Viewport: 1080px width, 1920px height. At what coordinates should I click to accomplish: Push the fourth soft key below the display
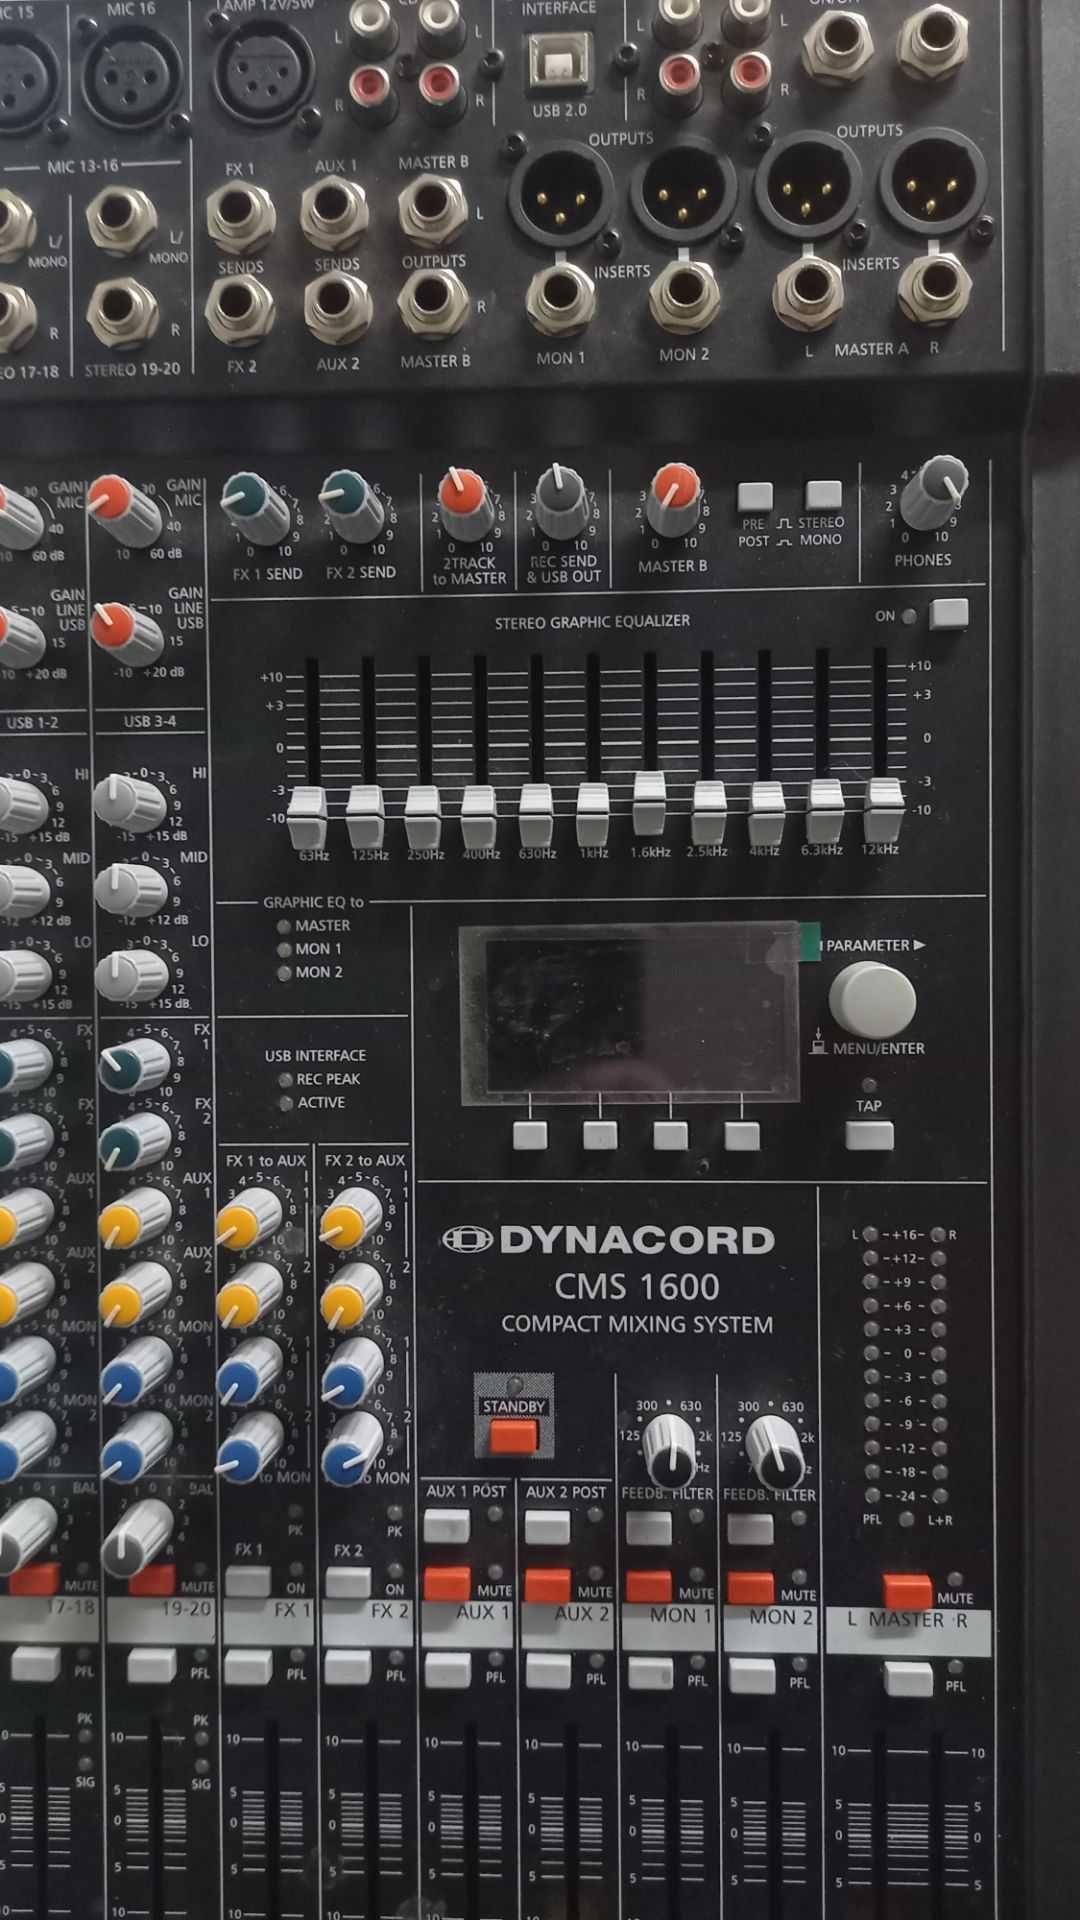tap(742, 1137)
